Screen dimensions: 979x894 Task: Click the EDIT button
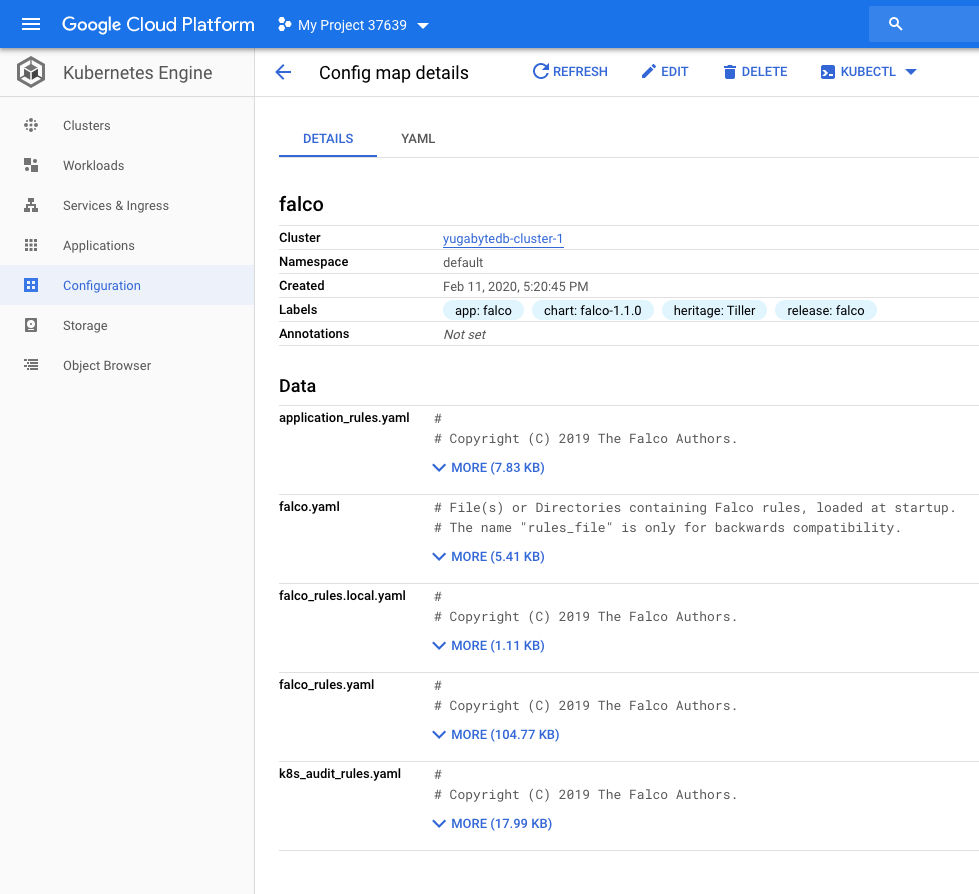click(x=664, y=72)
